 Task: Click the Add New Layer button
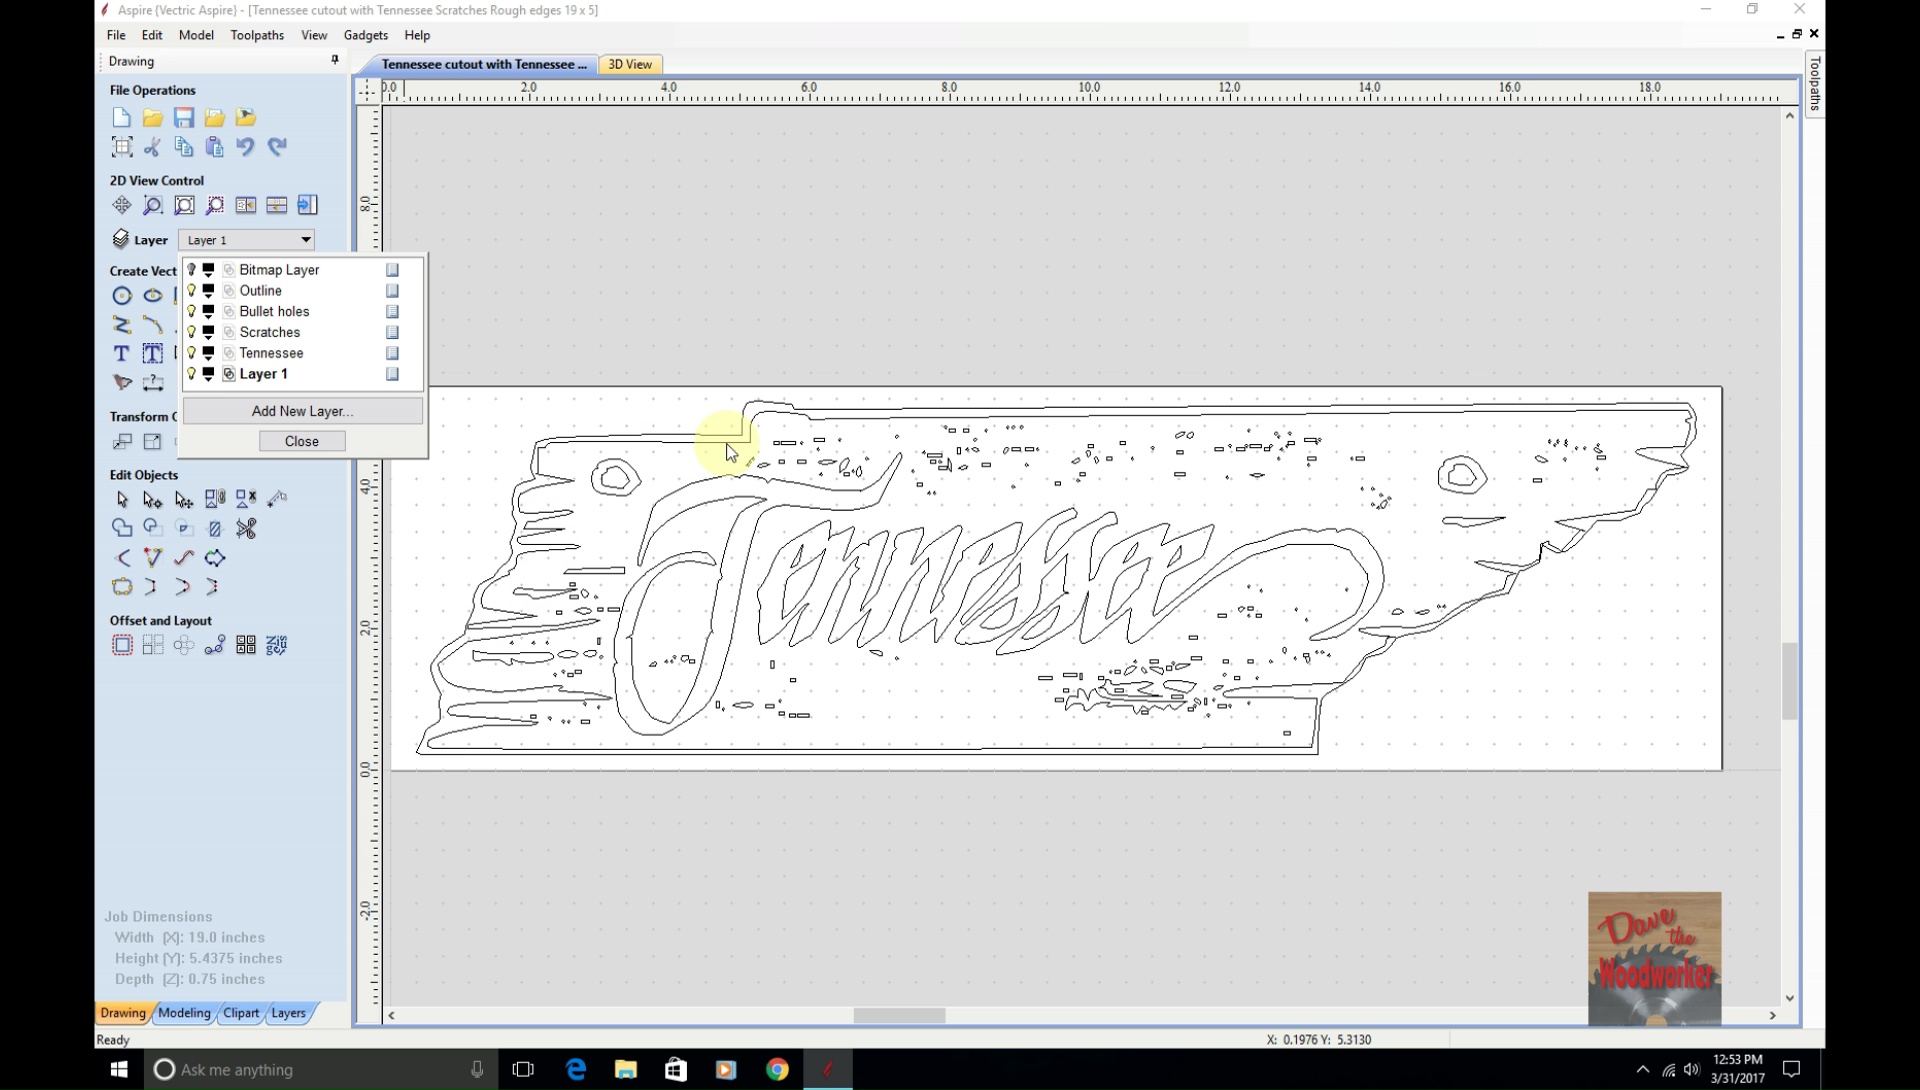(302, 411)
